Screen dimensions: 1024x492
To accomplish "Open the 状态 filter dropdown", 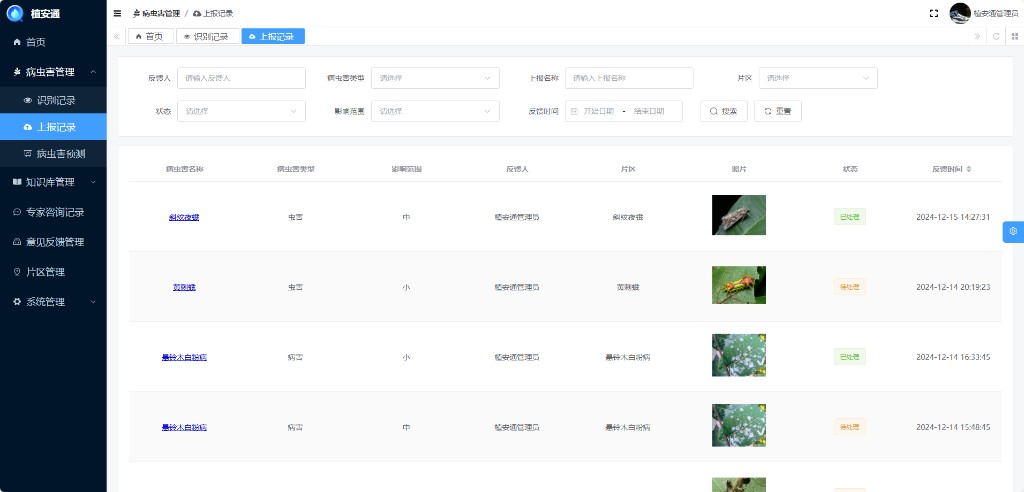I will pos(241,111).
